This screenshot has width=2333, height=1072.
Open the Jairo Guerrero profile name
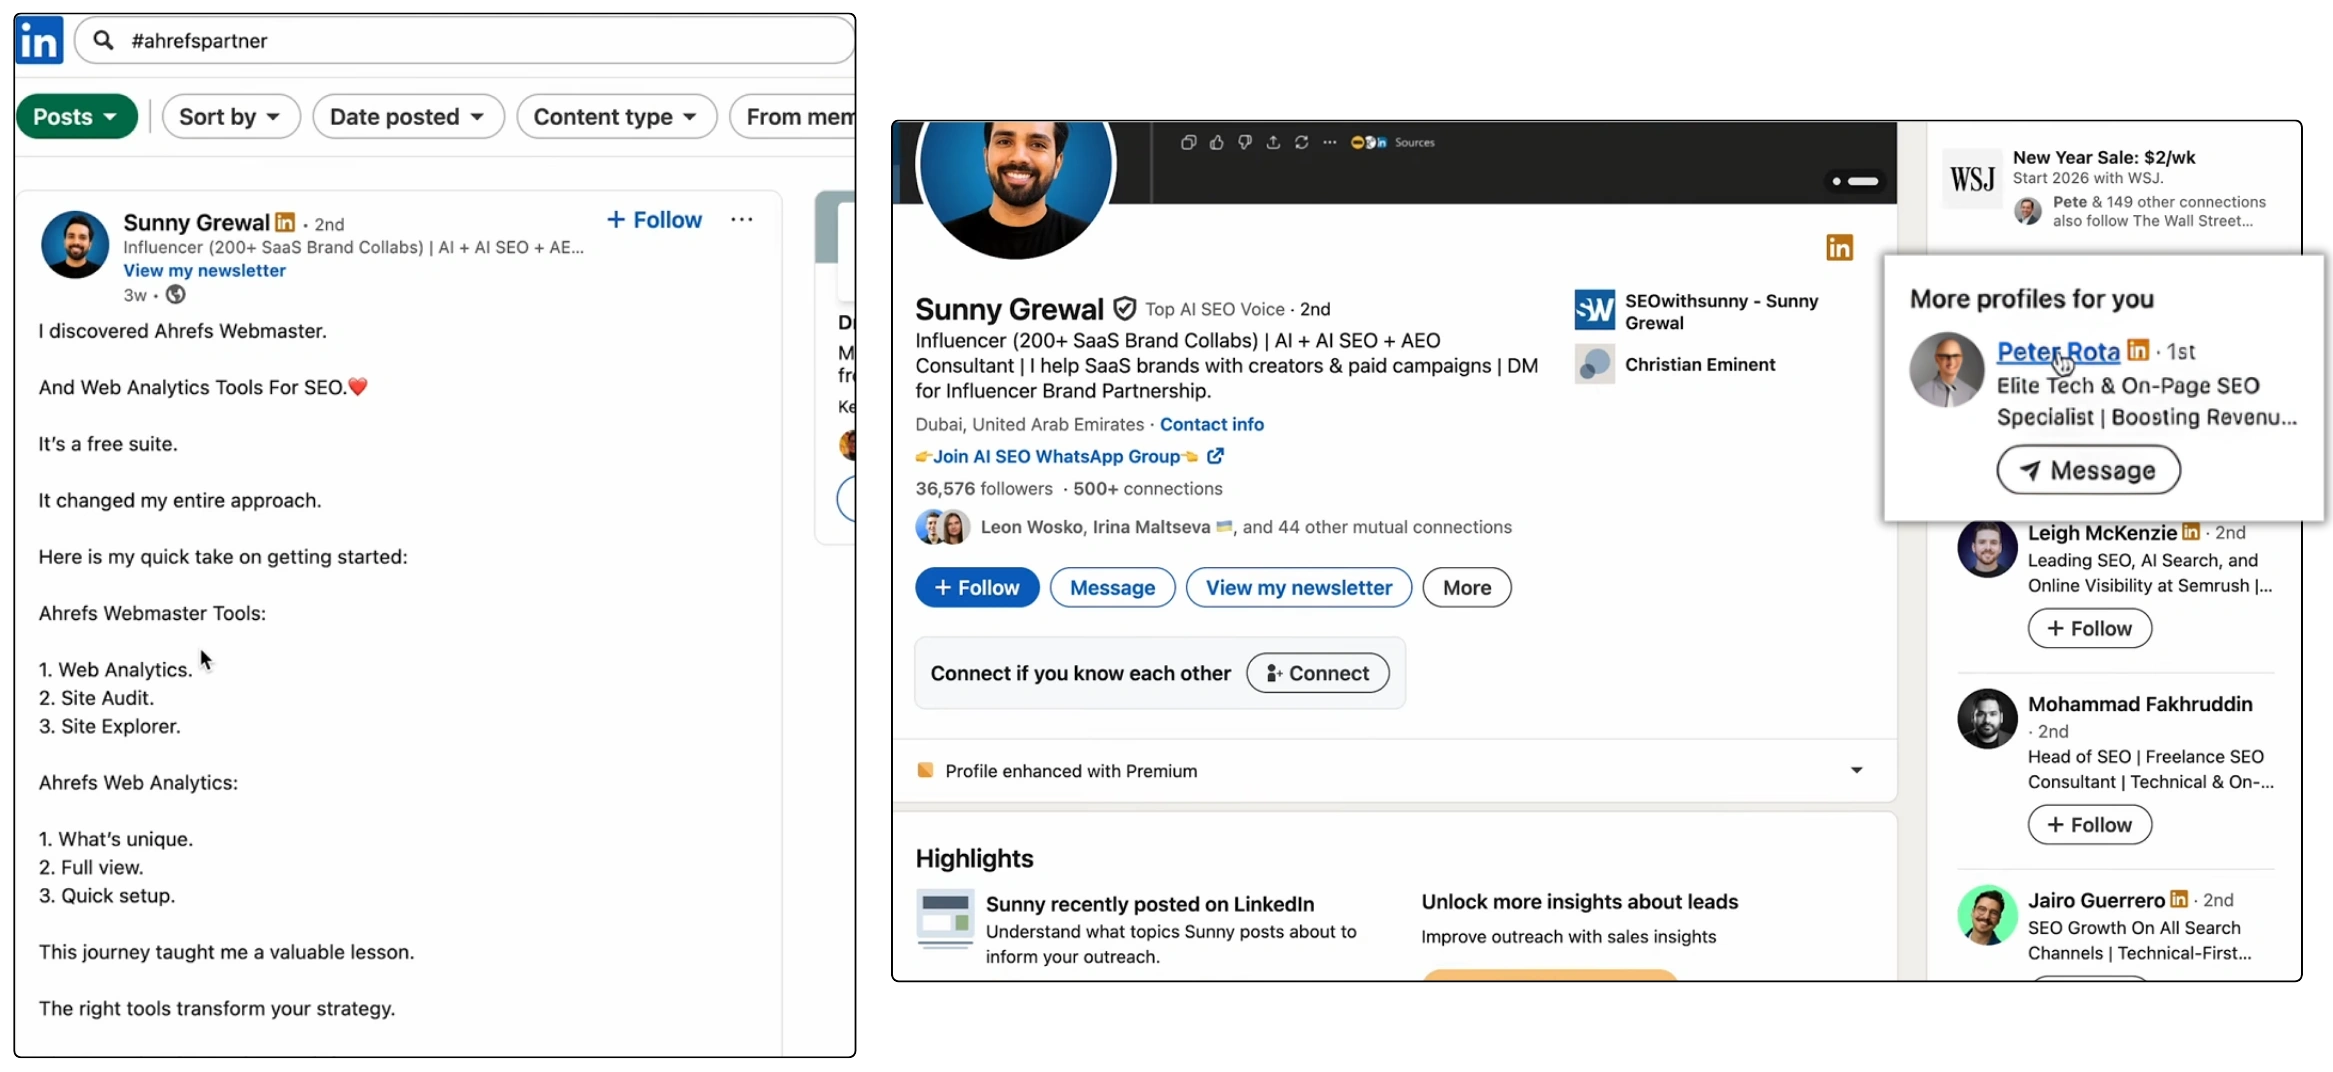[2096, 900]
